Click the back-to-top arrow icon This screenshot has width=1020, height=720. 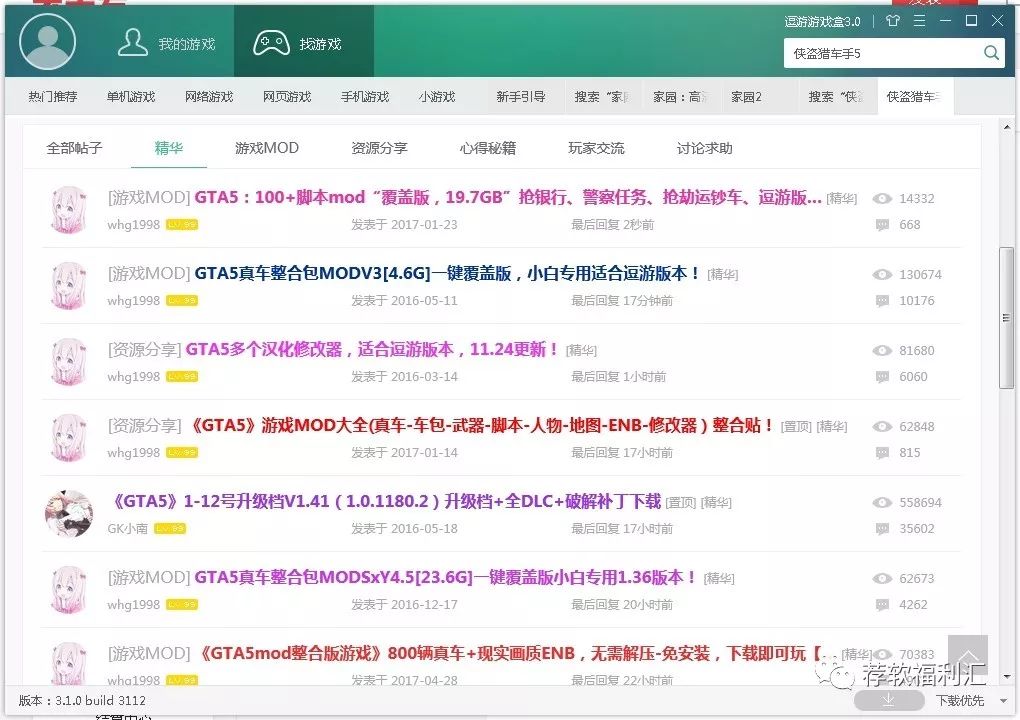point(970,657)
